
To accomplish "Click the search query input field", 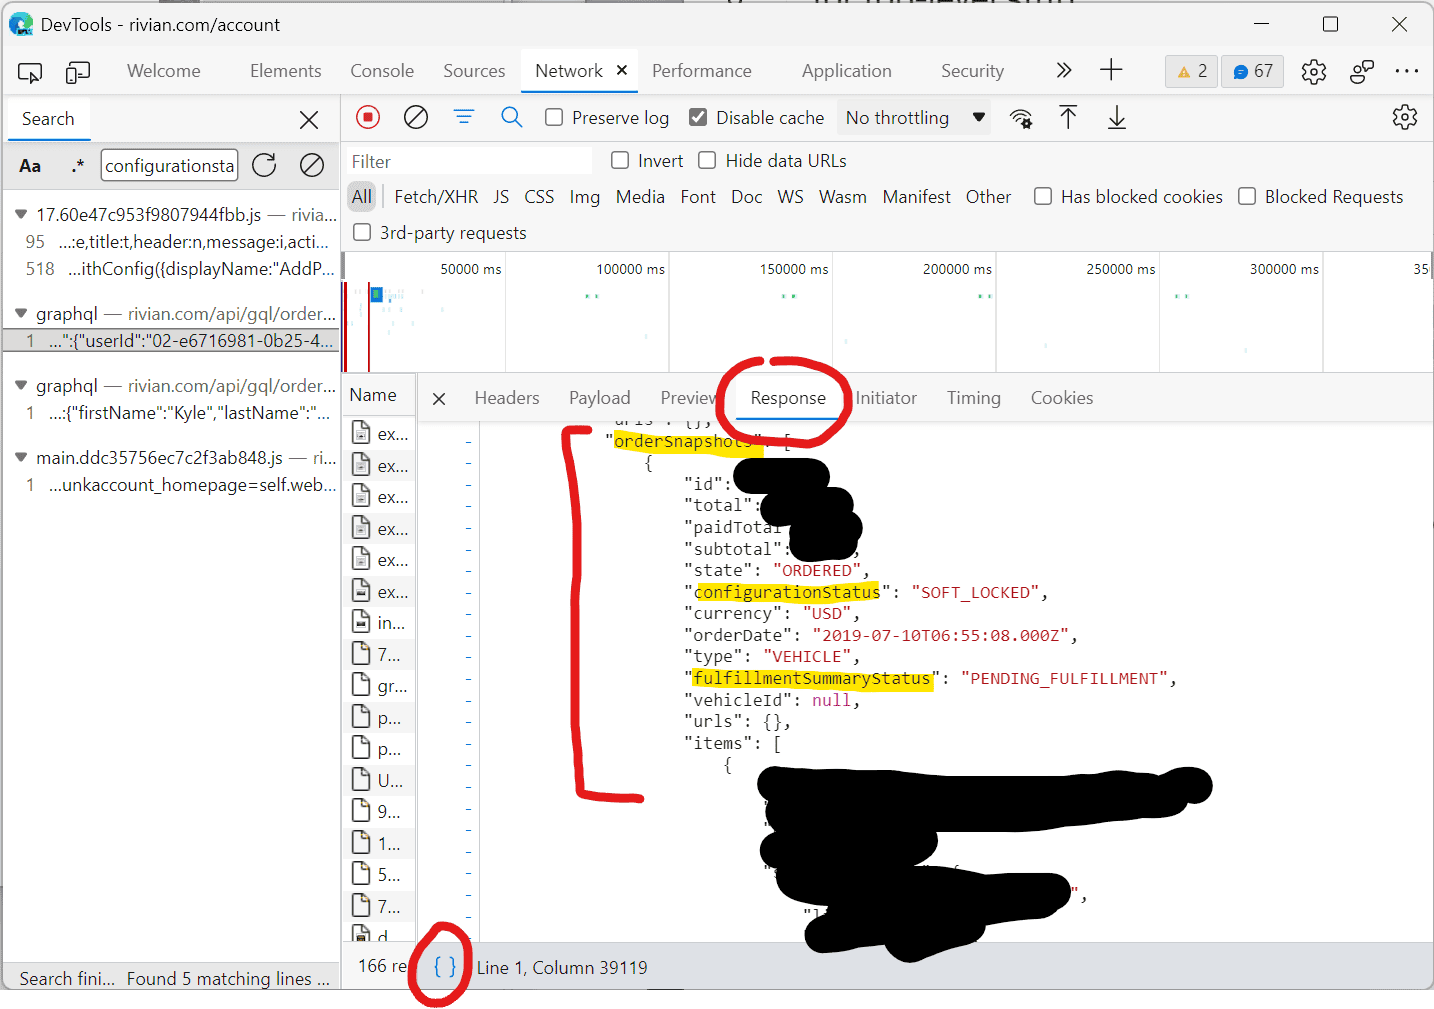I will click(170, 165).
